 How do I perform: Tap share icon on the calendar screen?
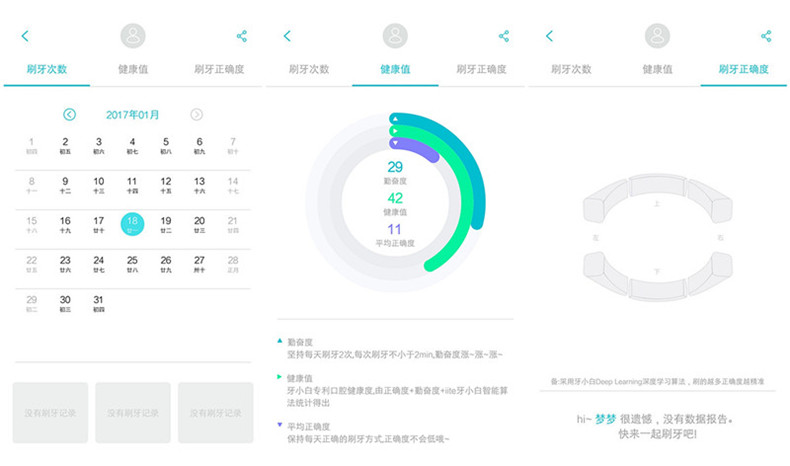pyautogui.click(x=242, y=36)
